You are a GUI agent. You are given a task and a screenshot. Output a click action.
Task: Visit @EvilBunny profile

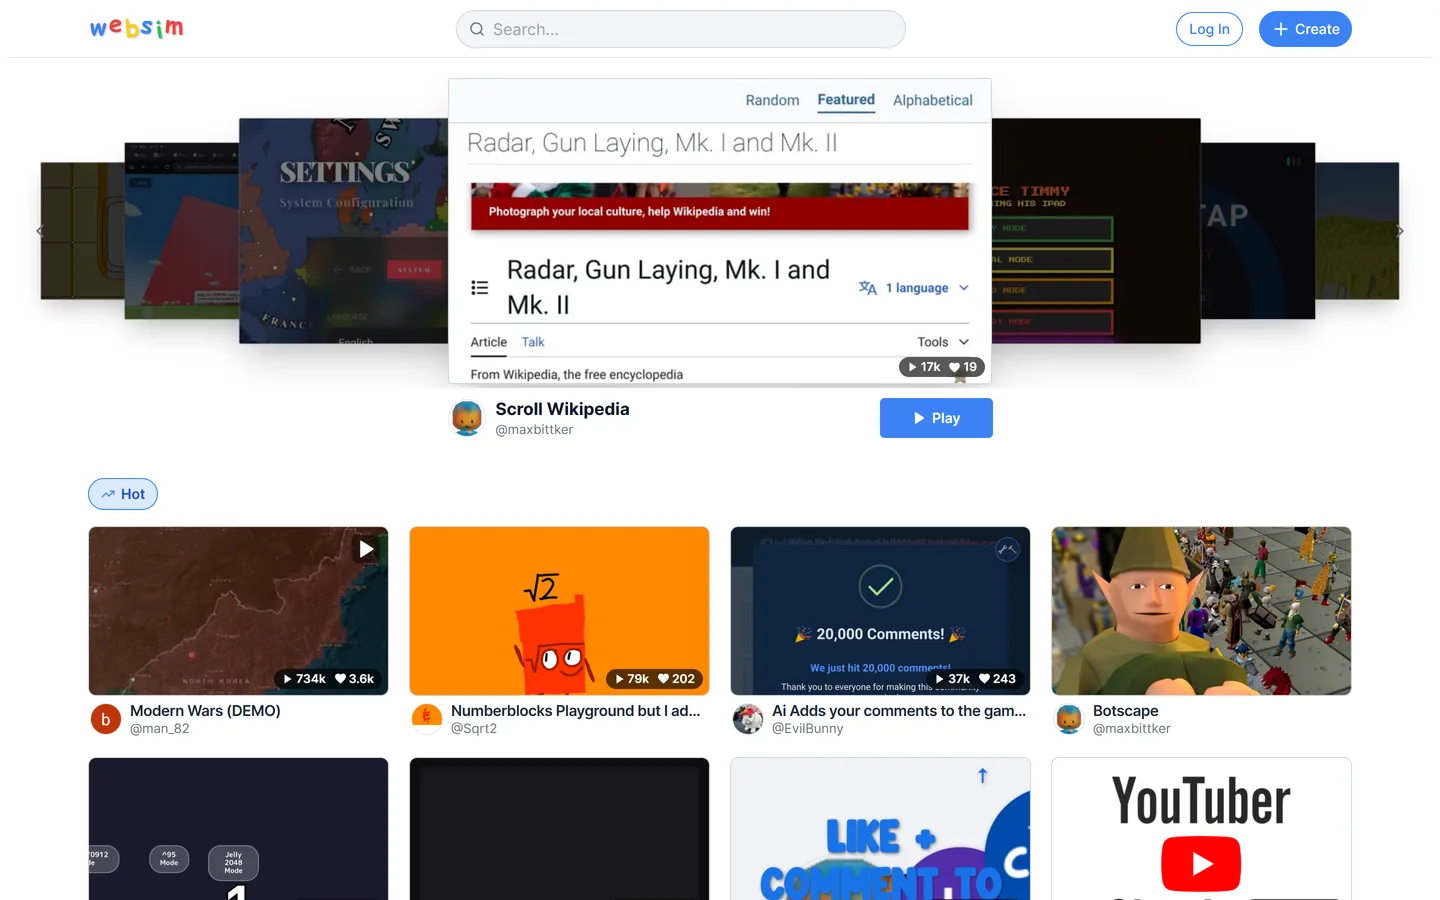(x=808, y=729)
